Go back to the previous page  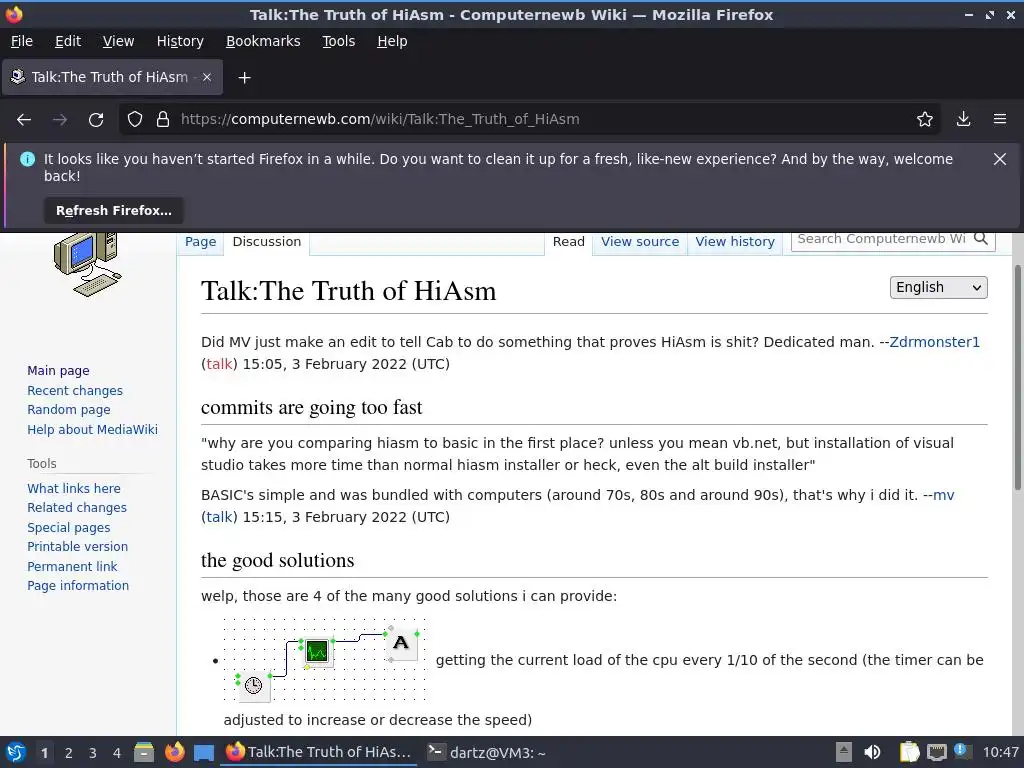pyautogui.click(x=24, y=120)
